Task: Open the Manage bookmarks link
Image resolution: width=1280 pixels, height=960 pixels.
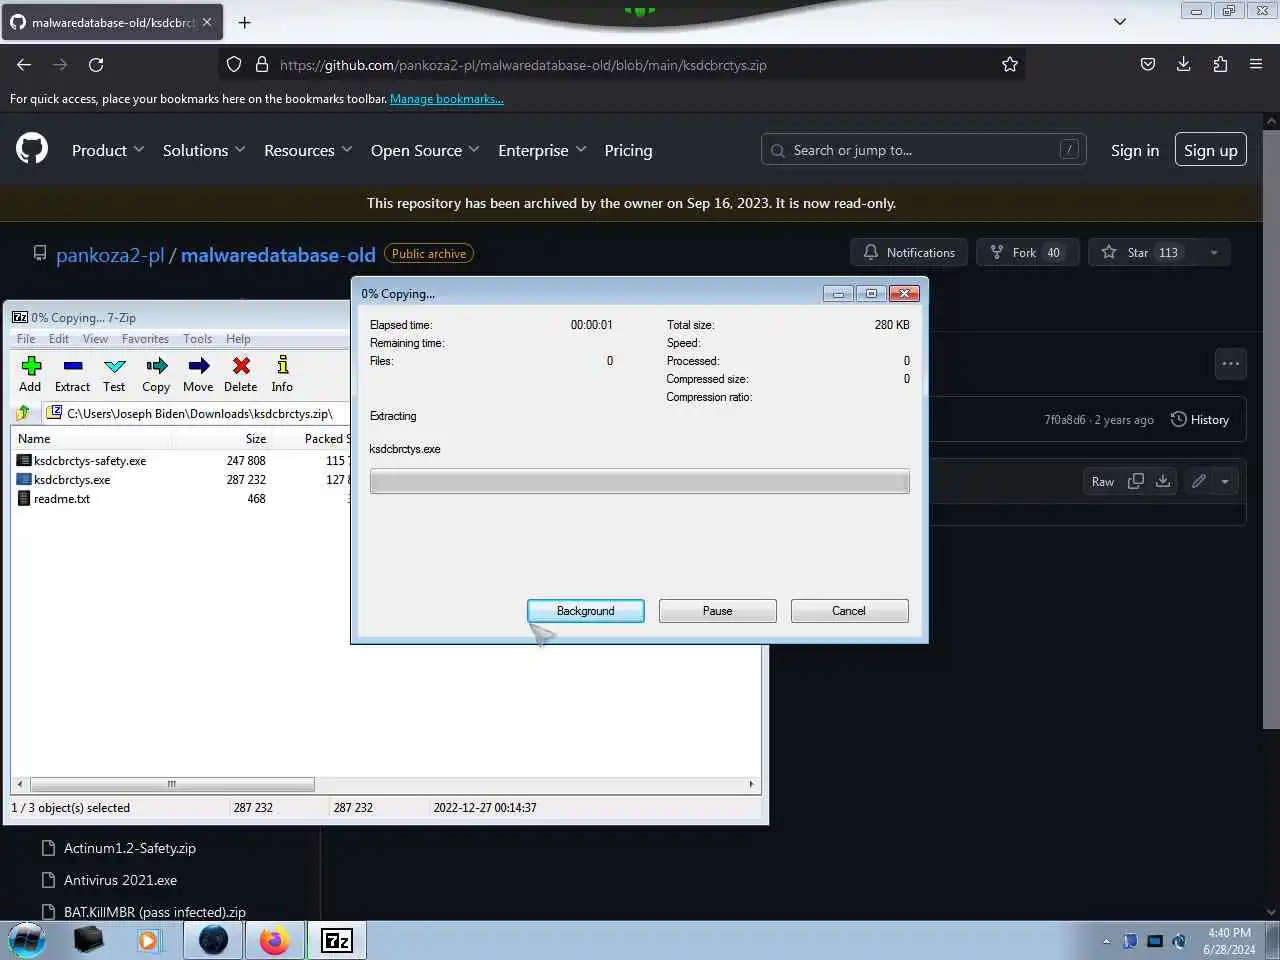Action: [447, 99]
